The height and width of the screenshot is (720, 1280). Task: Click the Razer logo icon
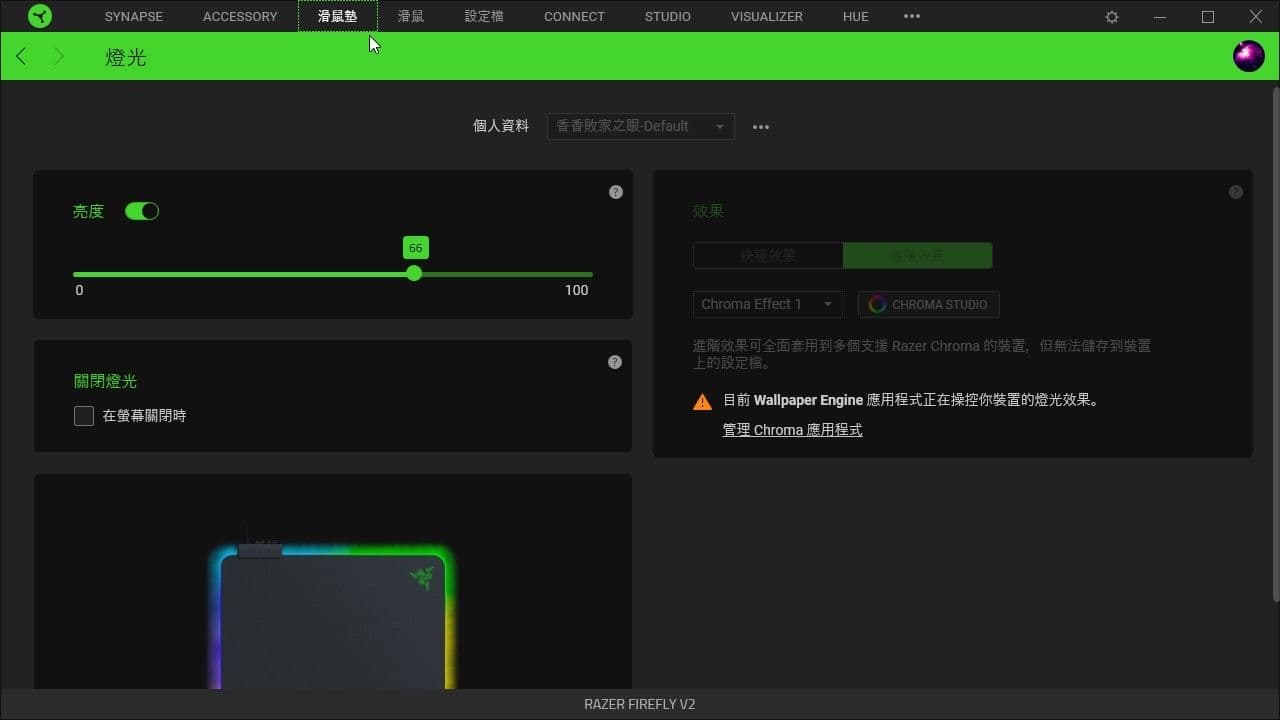(x=40, y=16)
